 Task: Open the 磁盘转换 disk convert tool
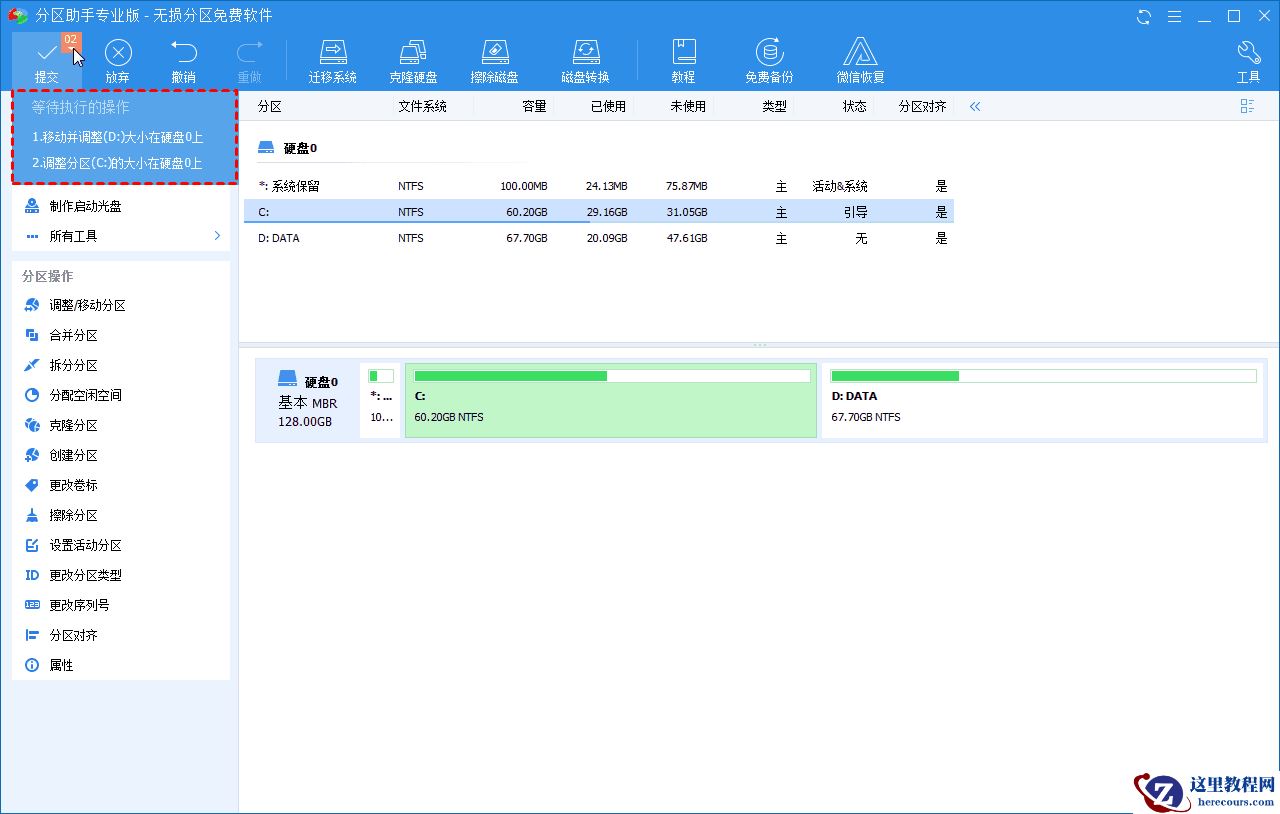(x=585, y=54)
